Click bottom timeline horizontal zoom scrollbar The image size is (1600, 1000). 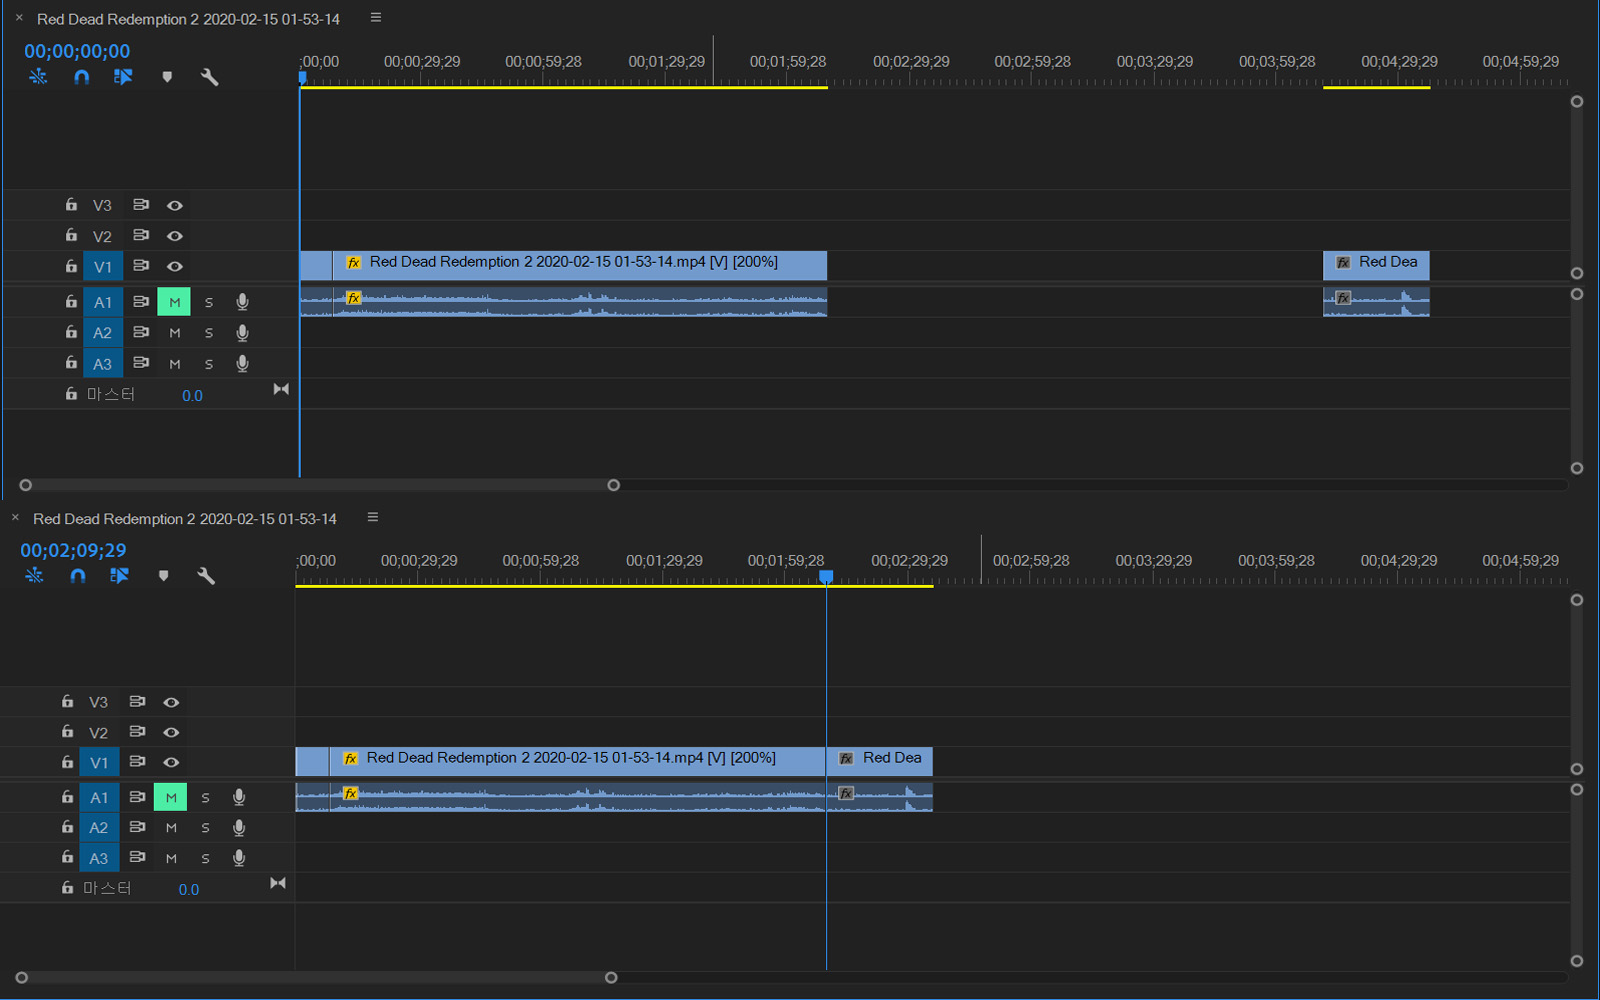coord(316,977)
